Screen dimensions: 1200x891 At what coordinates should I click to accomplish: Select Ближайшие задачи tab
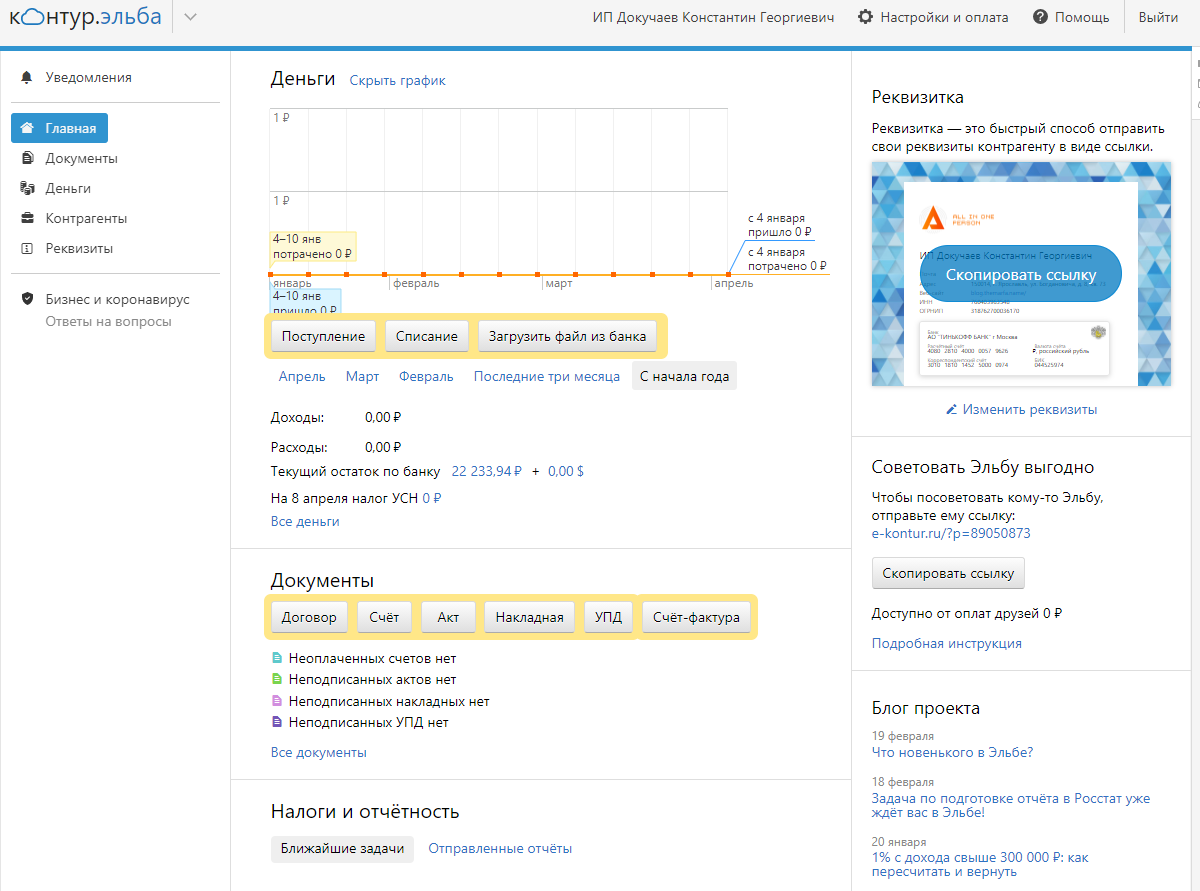click(342, 848)
